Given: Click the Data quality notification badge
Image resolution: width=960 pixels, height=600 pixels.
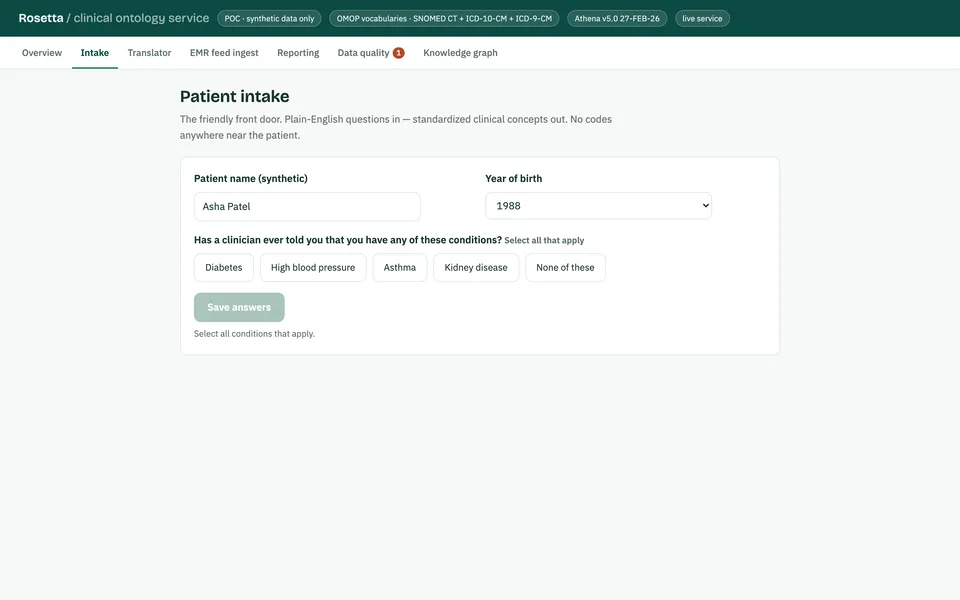Looking at the screenshot, I should pos(399,53).
